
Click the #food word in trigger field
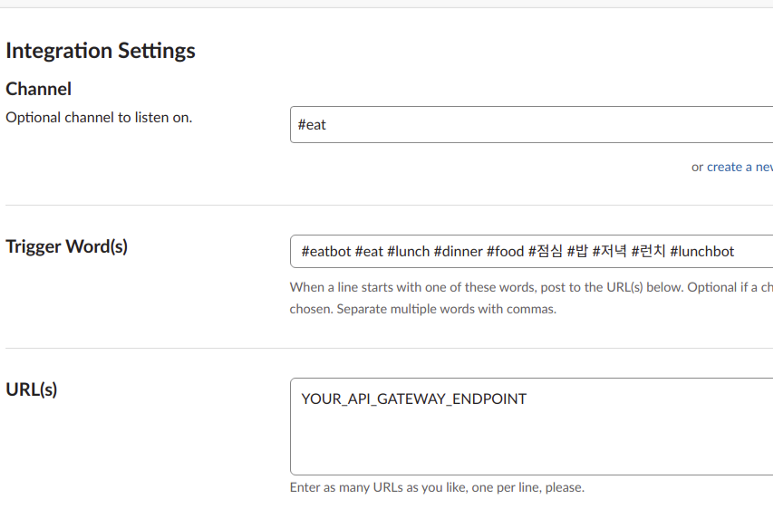[x=505, y=251]
